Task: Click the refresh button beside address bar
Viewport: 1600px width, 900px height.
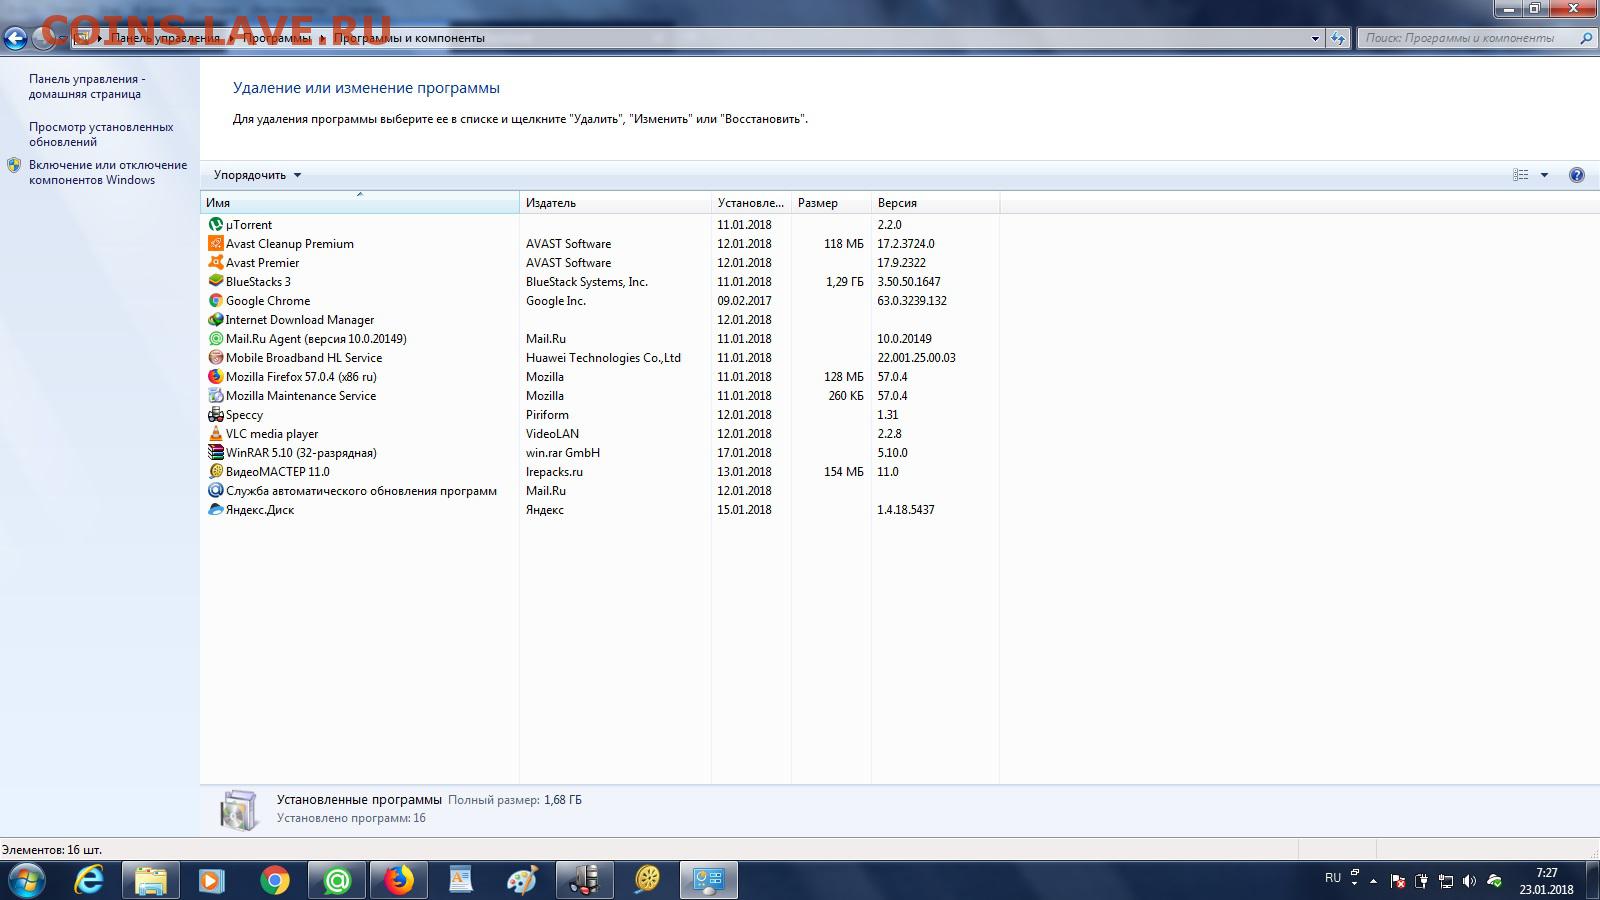Action: click(1338, 38)
